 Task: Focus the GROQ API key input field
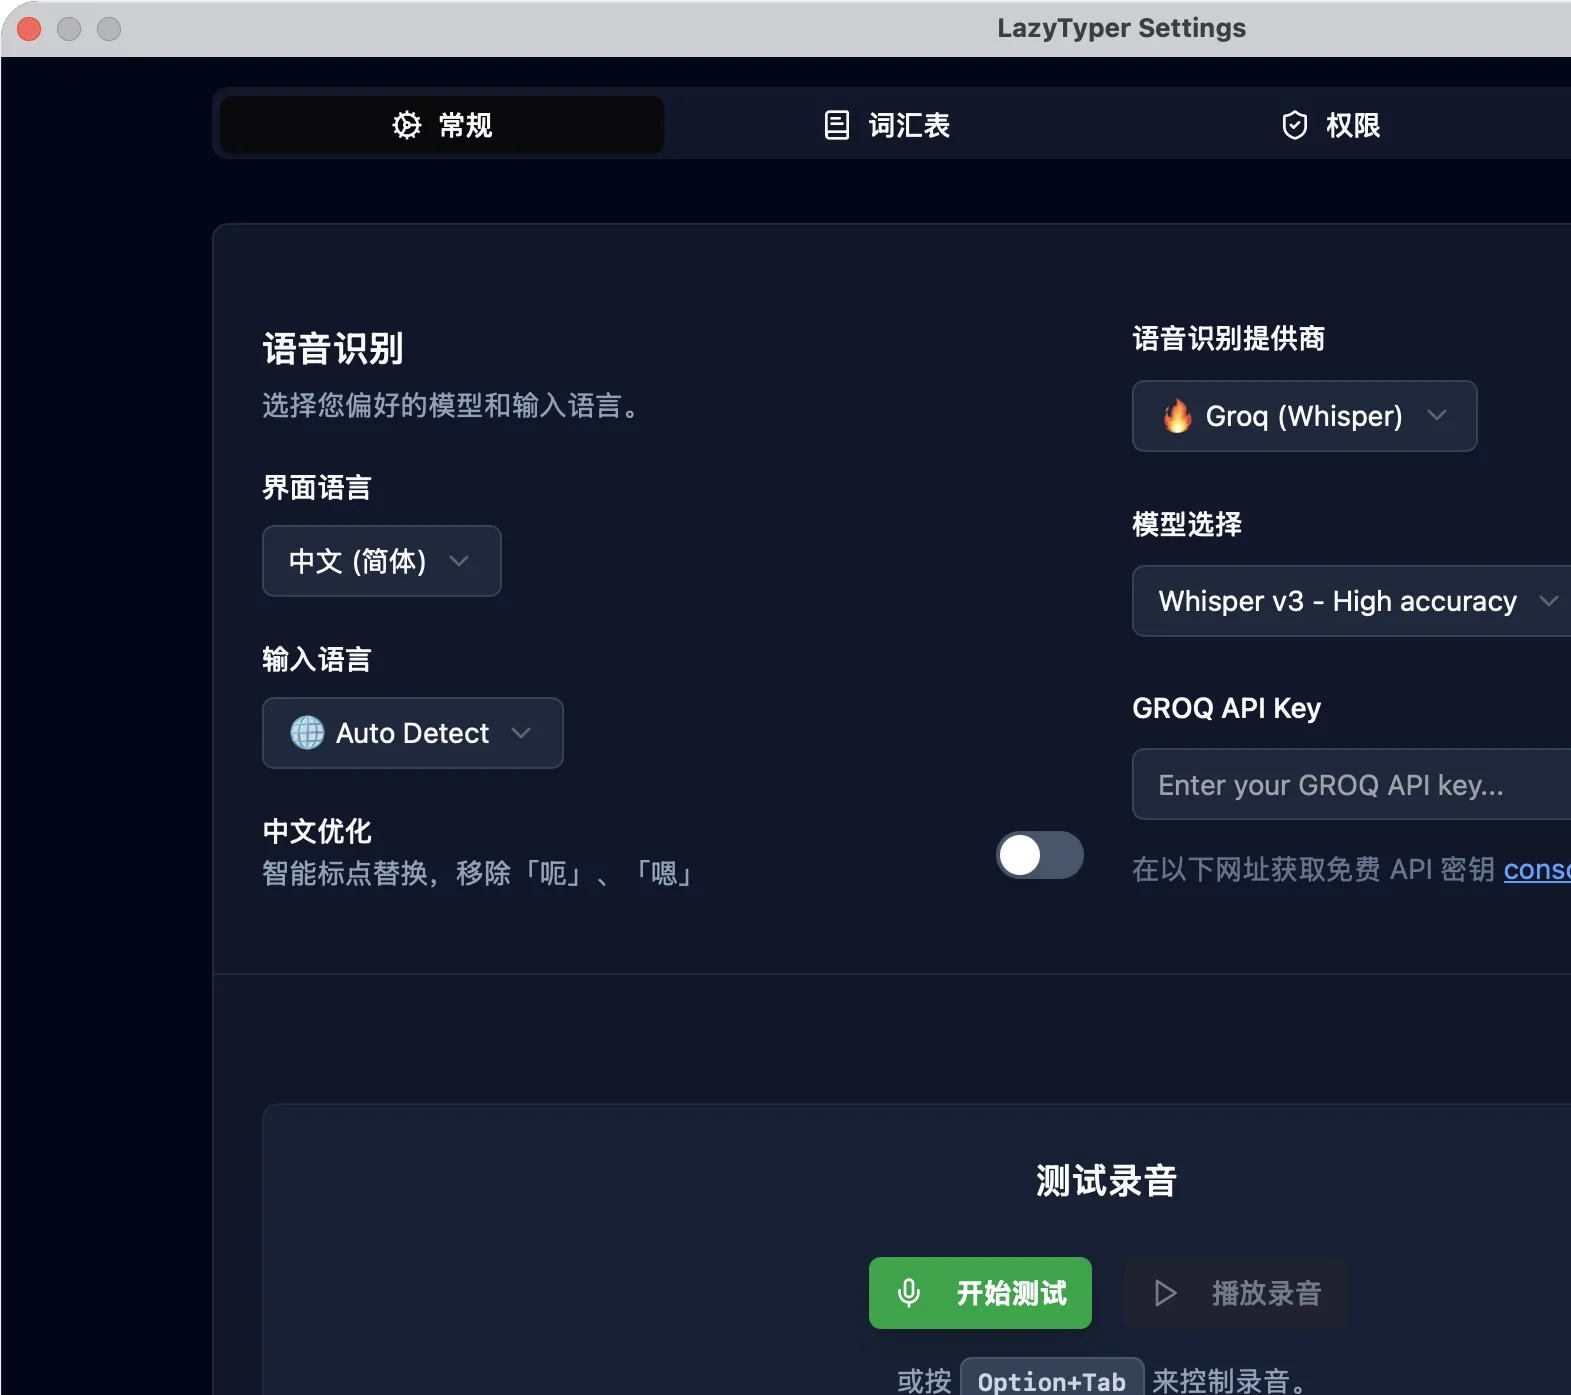point(1352,784)
